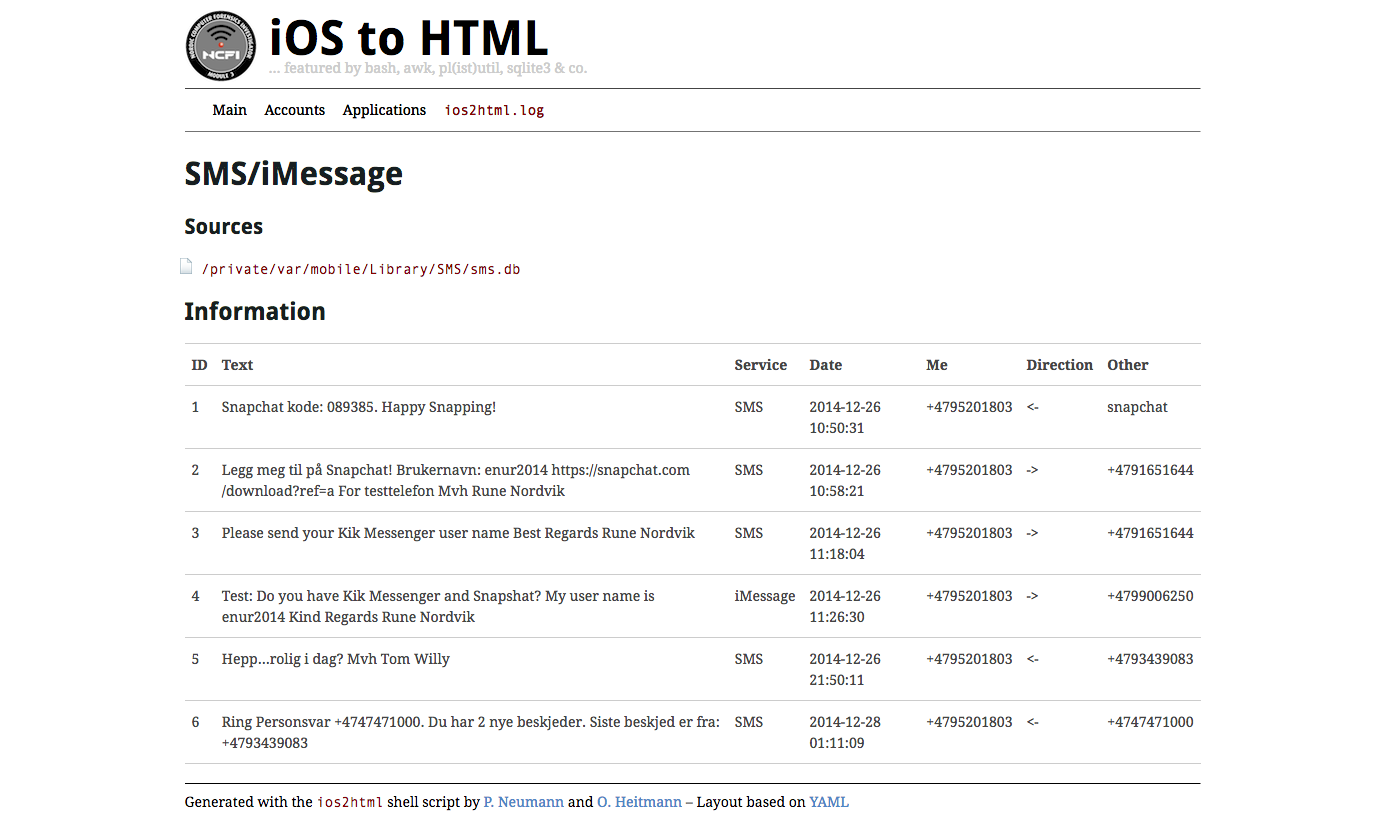Viewport: 1385px width, 823px height.
Task: Click SMS service cell in row 1
Action: coord(748,407)
